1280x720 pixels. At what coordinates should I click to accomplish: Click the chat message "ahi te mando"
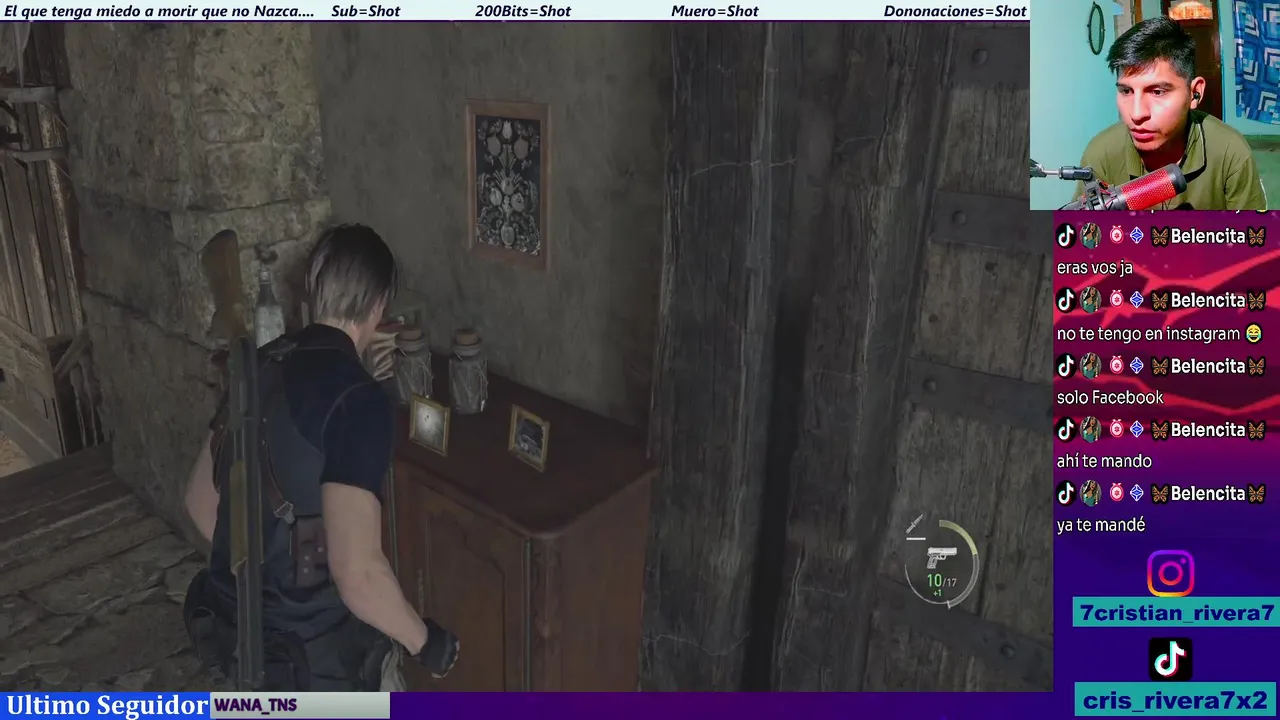(1104, 461)
